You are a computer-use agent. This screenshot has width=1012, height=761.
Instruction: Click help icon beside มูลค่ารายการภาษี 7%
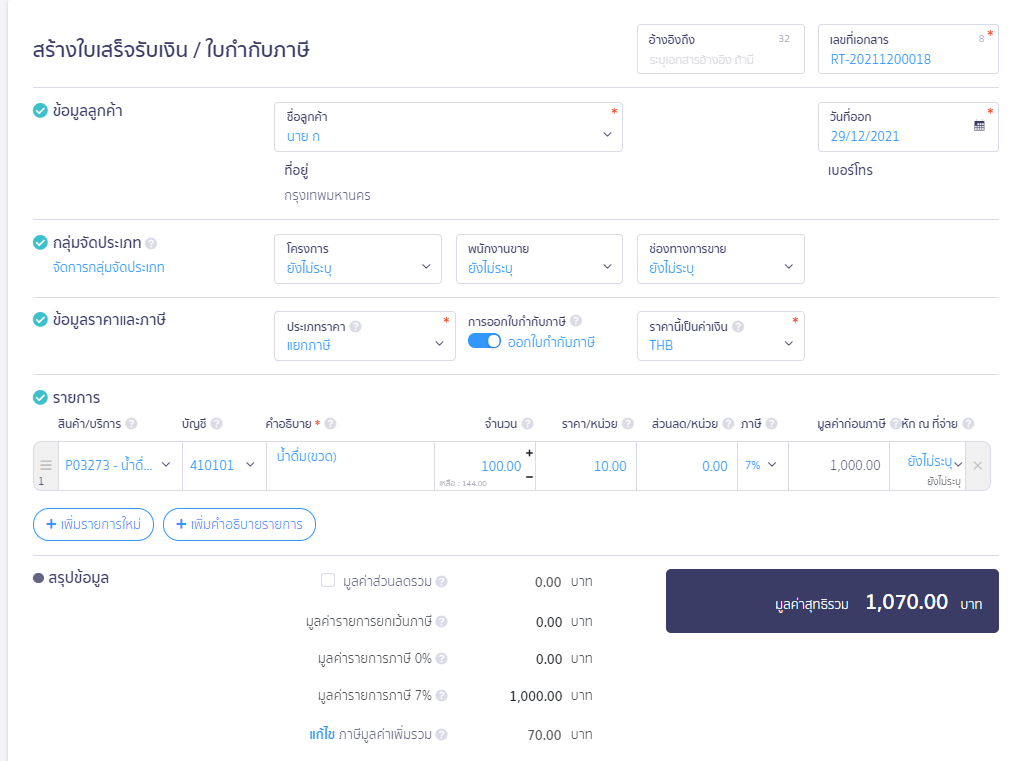tap(441, 696)
